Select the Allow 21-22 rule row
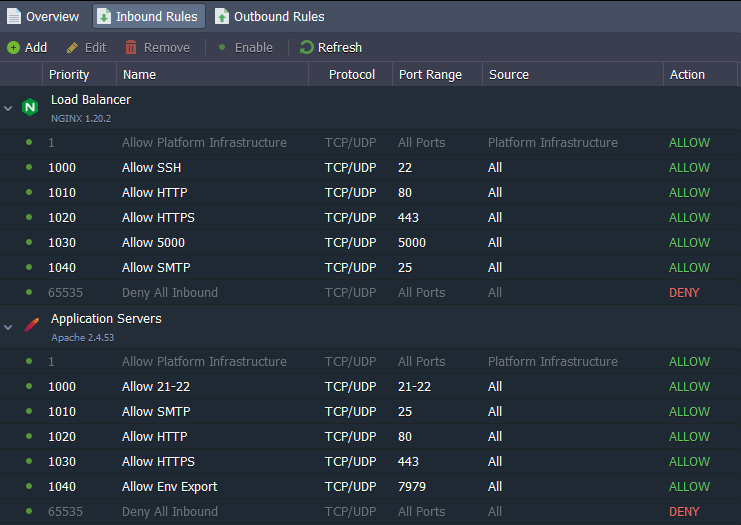 (x=370, y=387)
